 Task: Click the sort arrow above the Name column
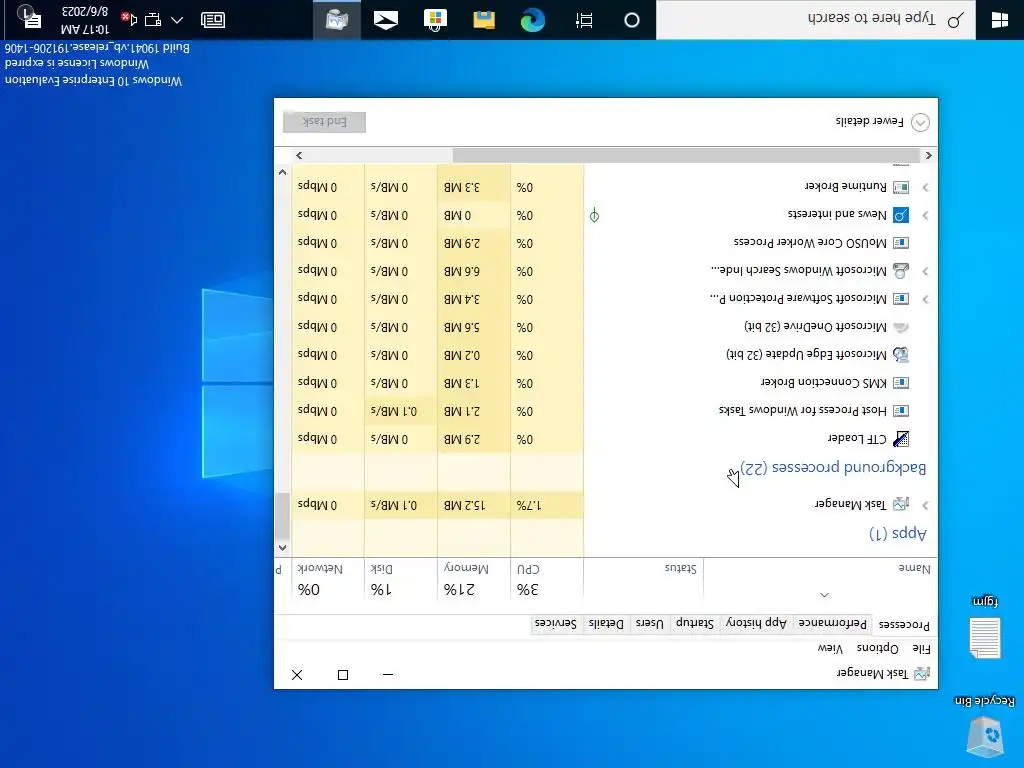[x=824, y=594]
